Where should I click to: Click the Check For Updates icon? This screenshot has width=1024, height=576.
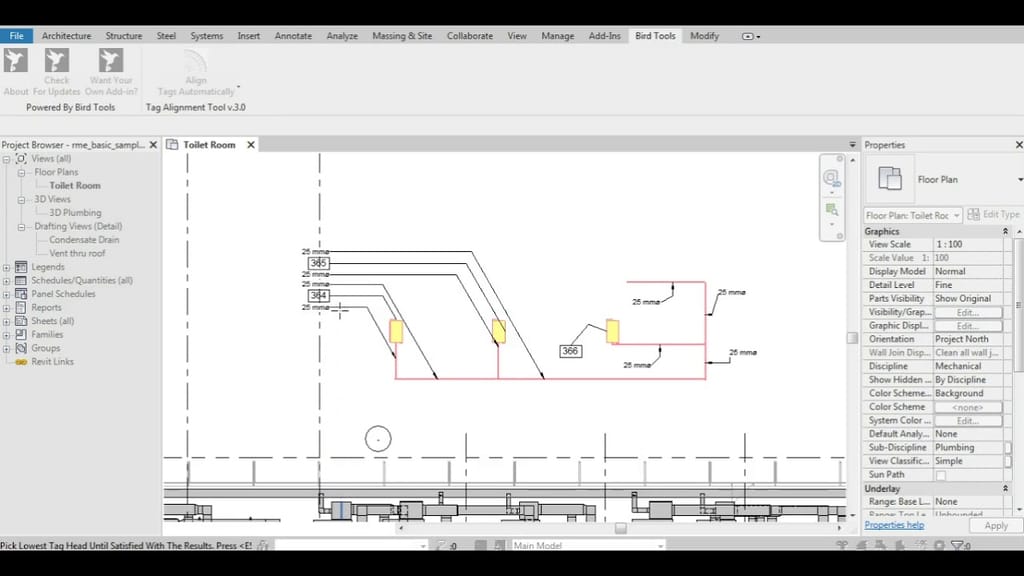click(56, 62)
